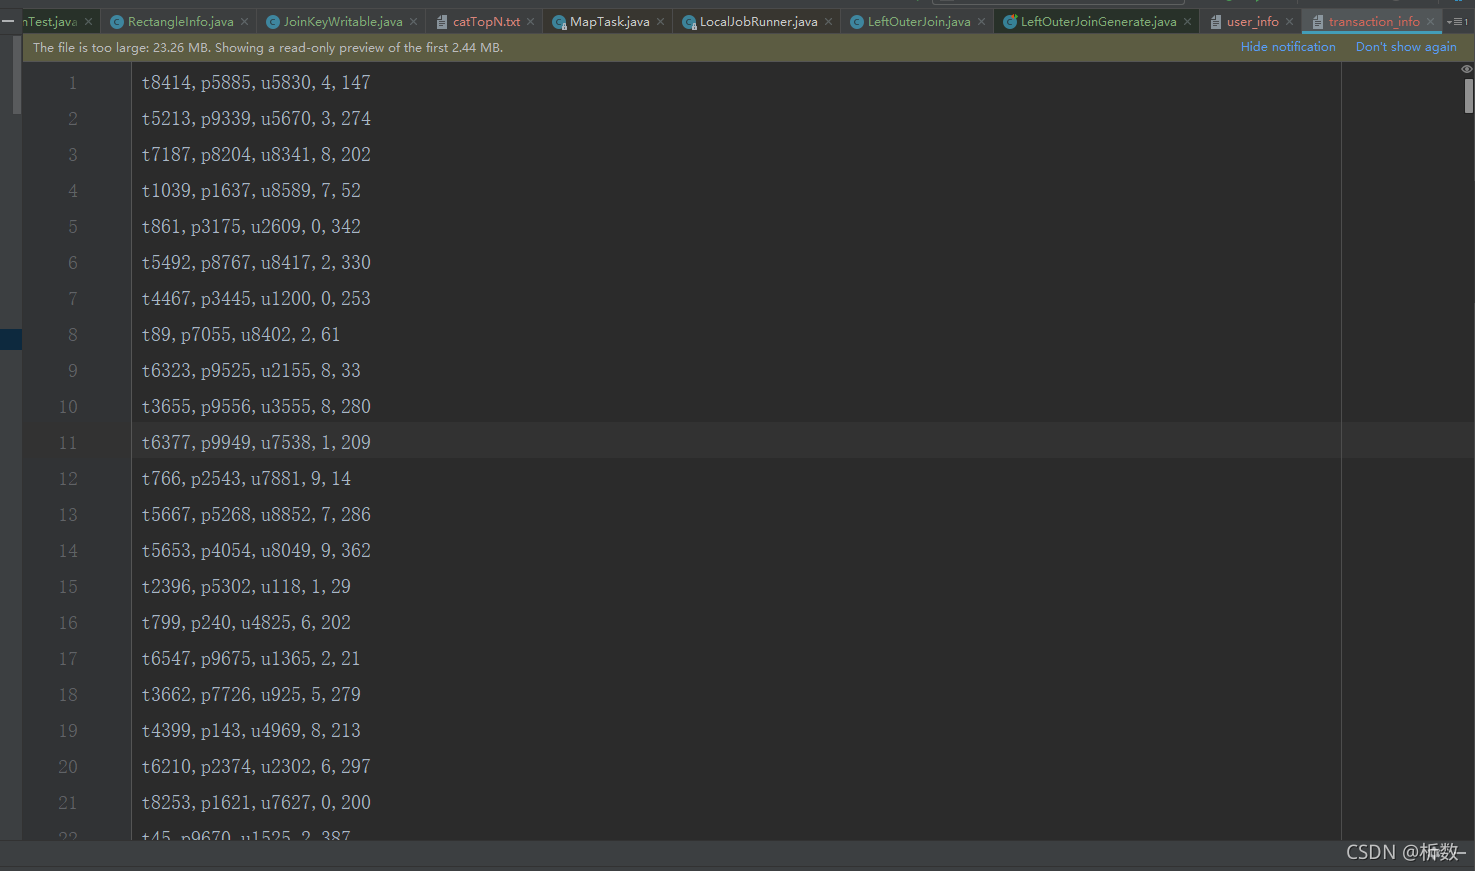The width and height of the screenshot is (1475, 871).
Task: Close the JoinKeyWritable.java tab
Action: pyautogui.click(x=413, y=22)
